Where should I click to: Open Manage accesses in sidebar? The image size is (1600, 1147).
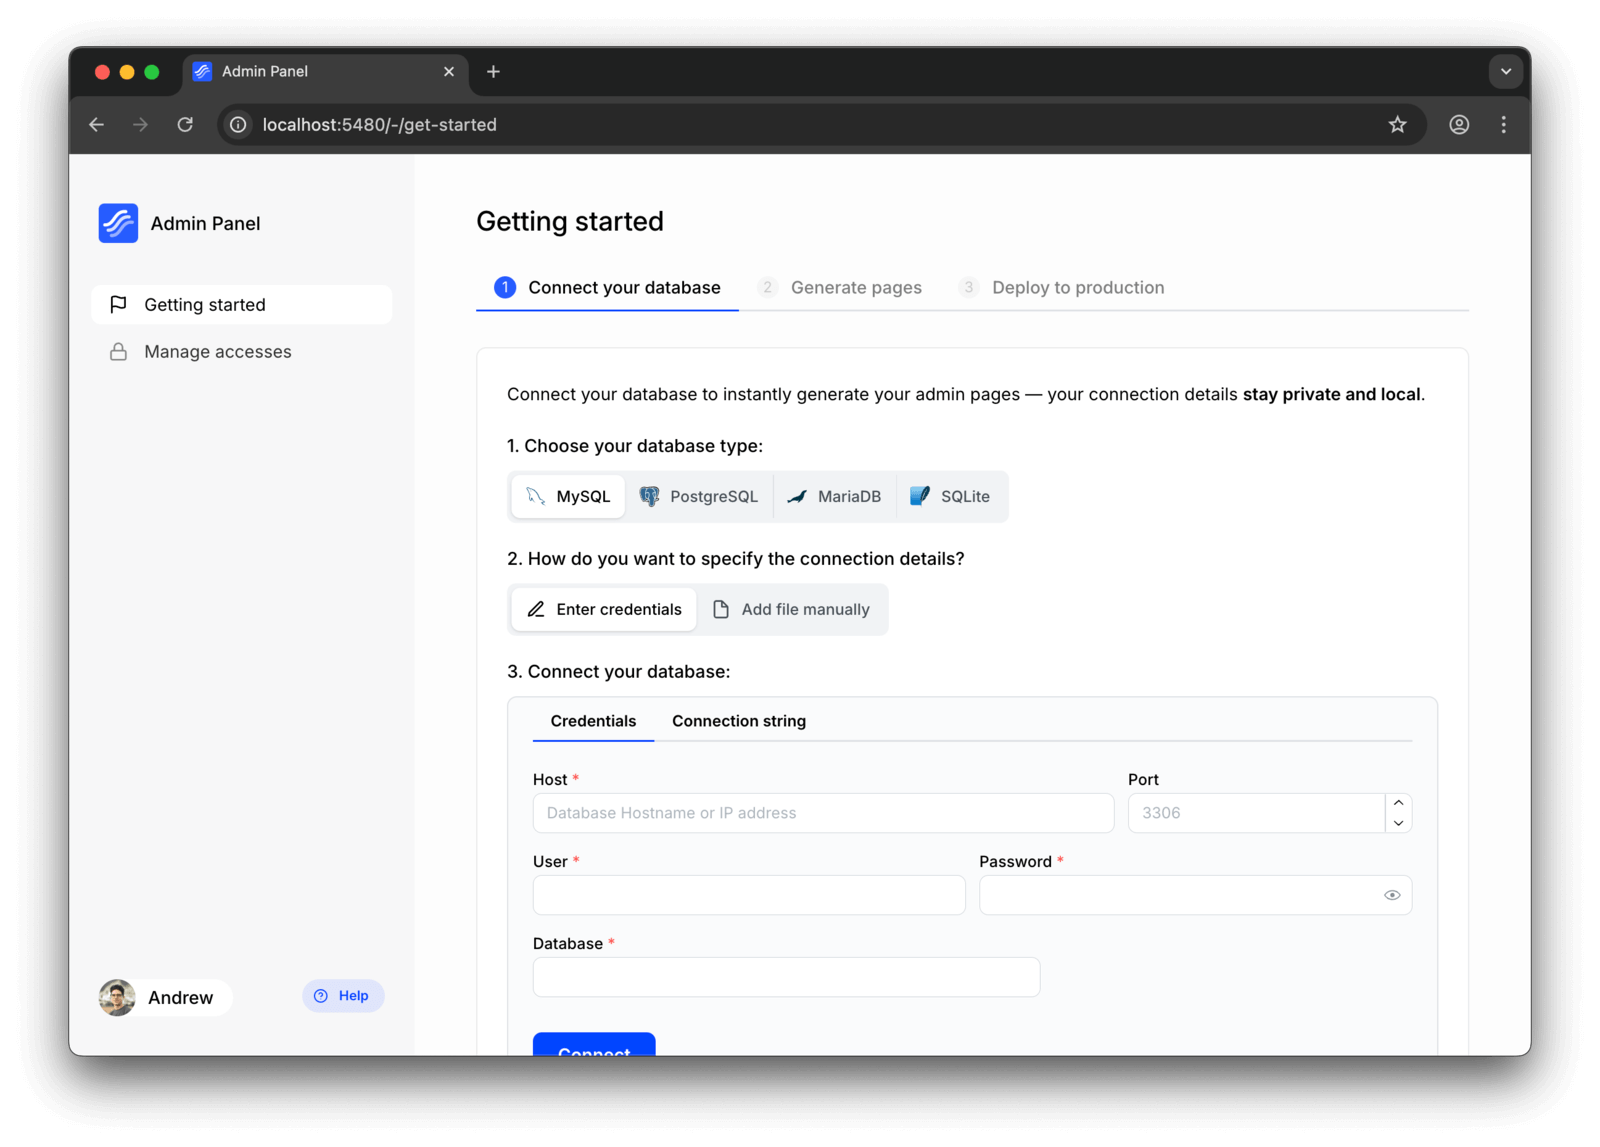pyautogui.click(x=242, y=351)
